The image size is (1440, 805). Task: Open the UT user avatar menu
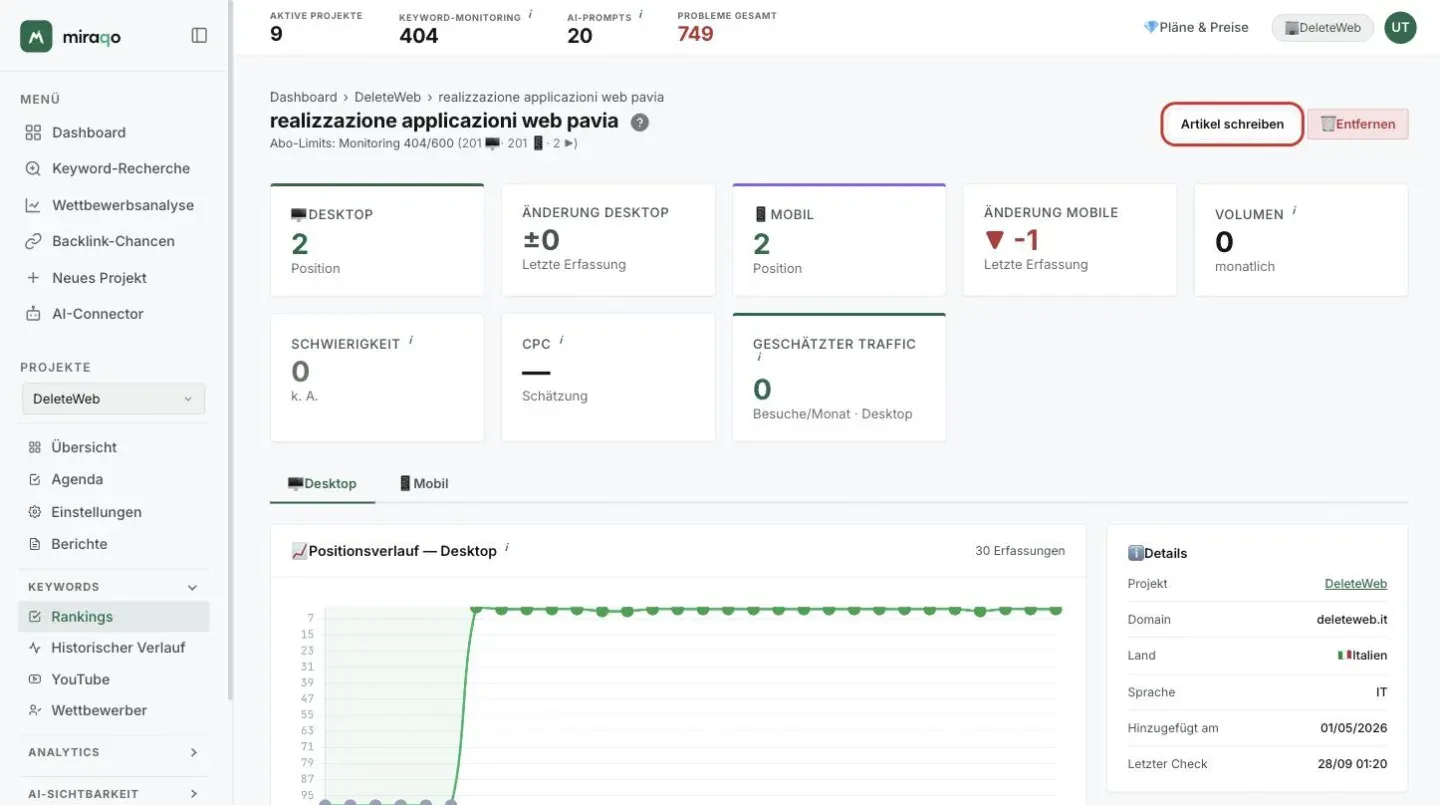point(1400,28)
